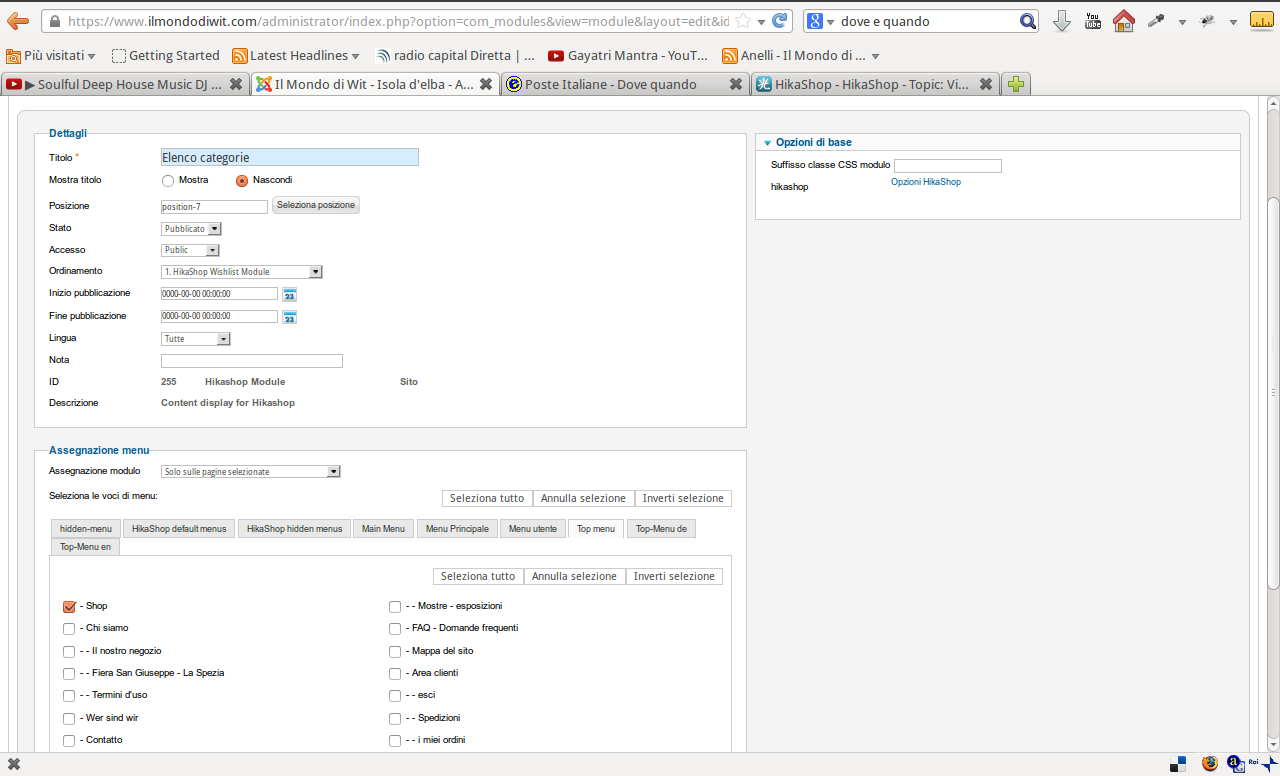Open the Più visitati bookmarks dropdown

tap(52, 56)
